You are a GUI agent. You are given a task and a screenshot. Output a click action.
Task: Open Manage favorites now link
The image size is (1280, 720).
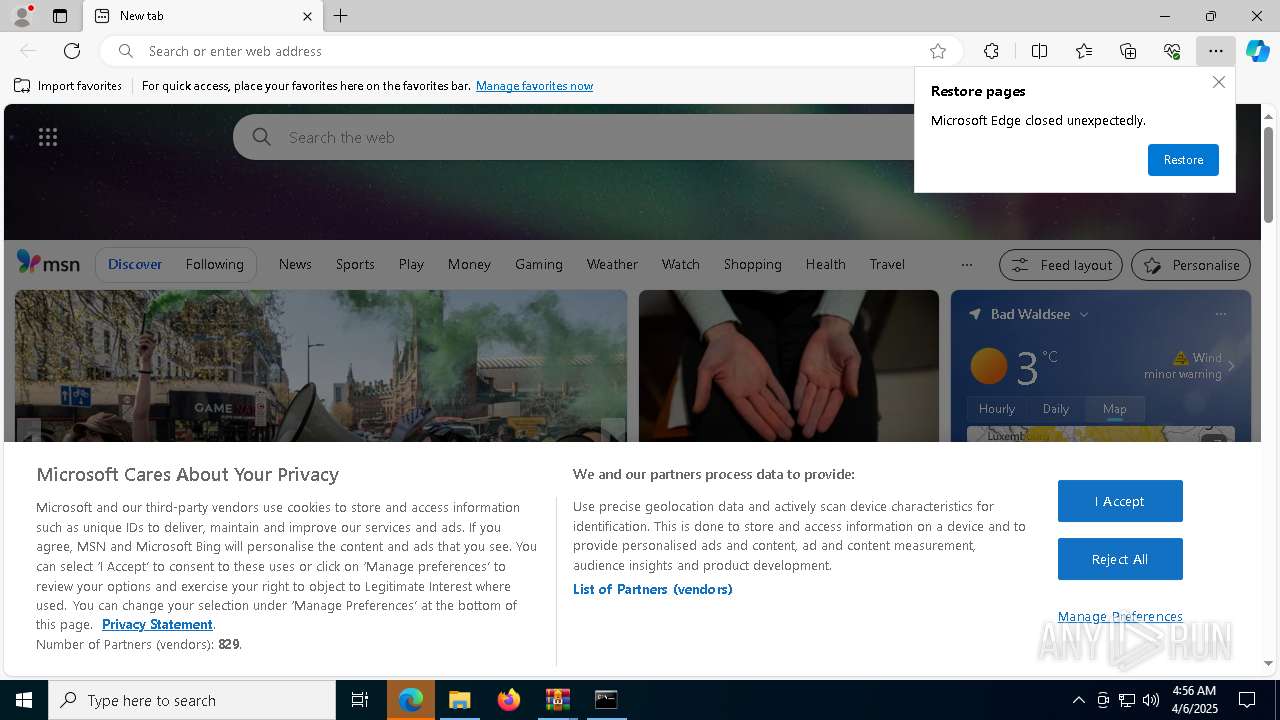534,86
